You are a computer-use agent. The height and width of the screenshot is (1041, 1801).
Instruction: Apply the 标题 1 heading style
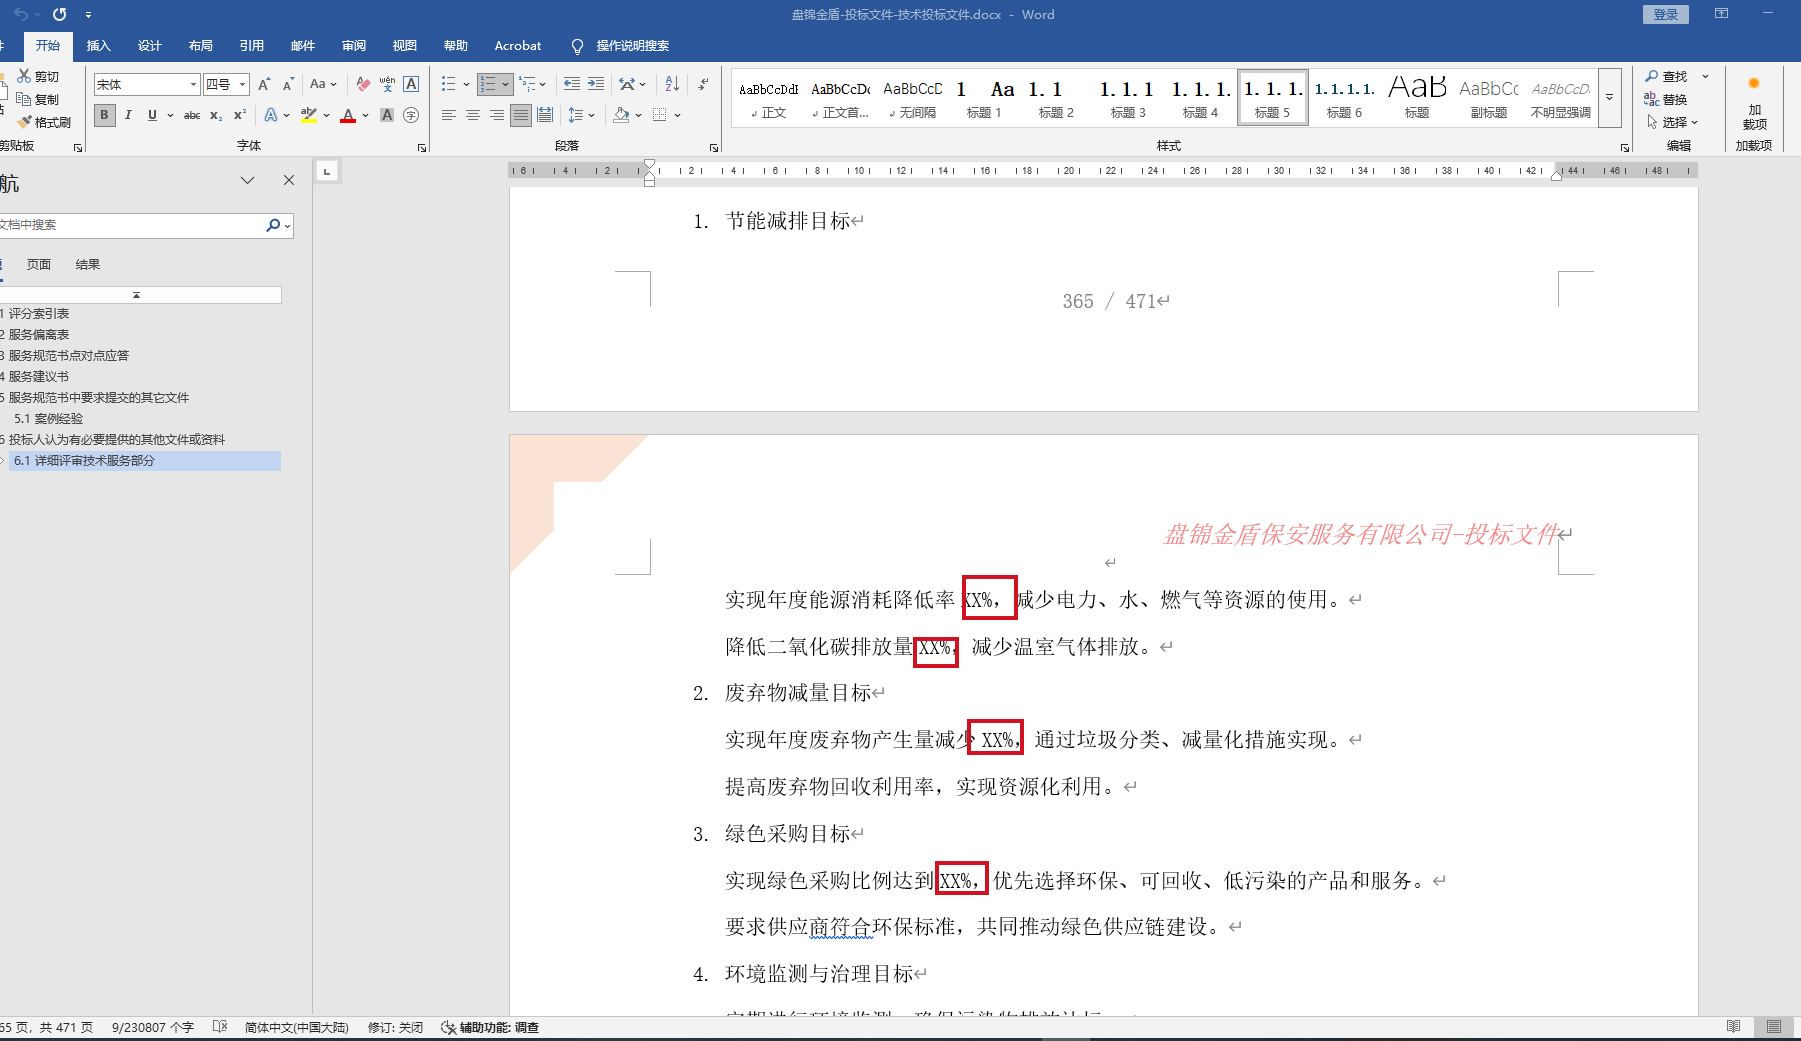point(984,98)
